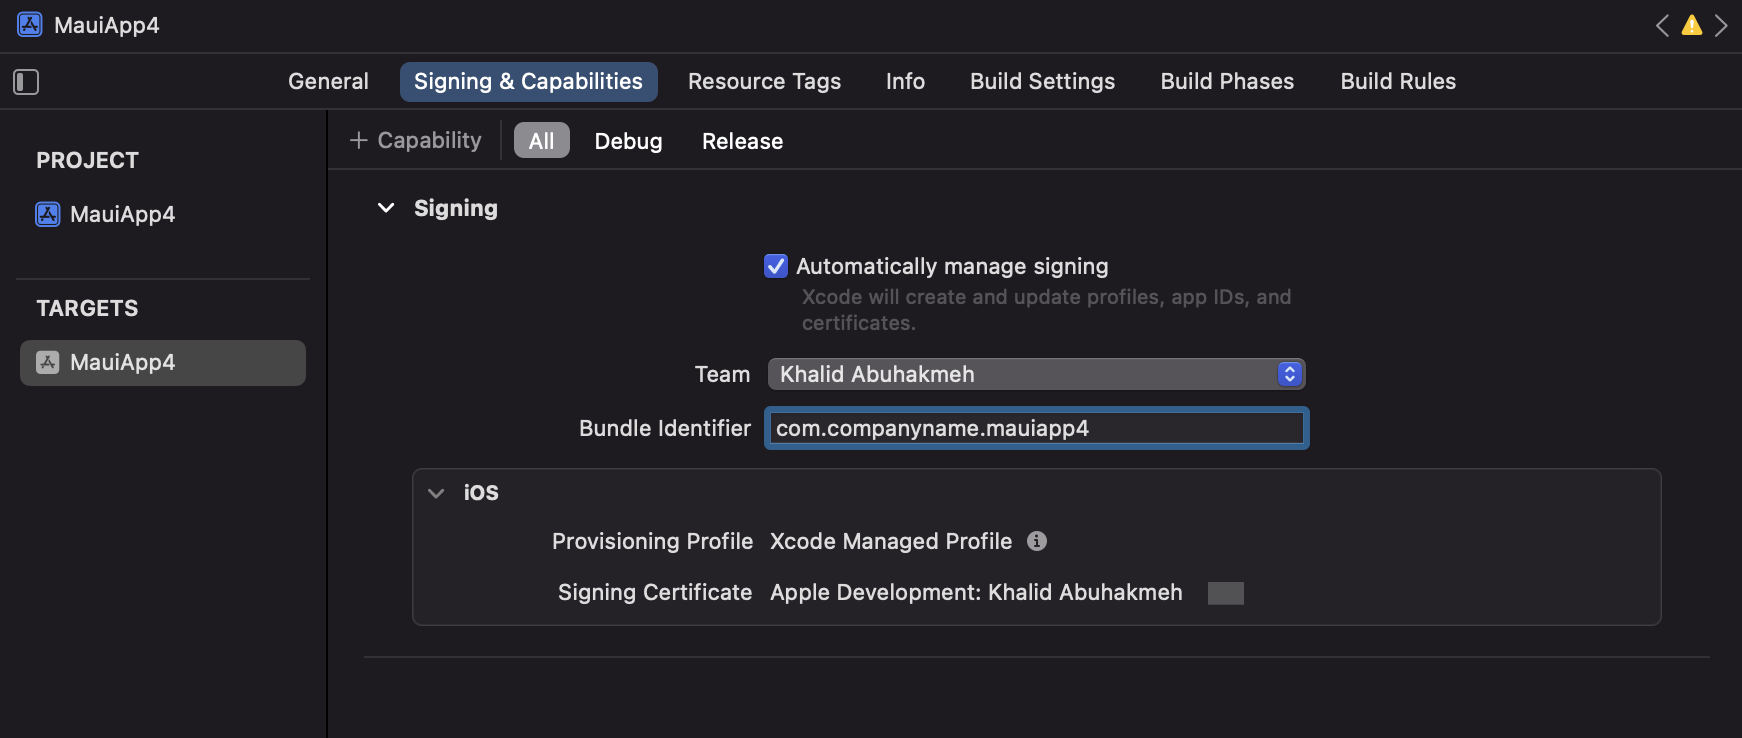Click the MauiApp4 title text
This screenshot has width=1742, height=738.
pyautogui.click(x=106, y=25)
